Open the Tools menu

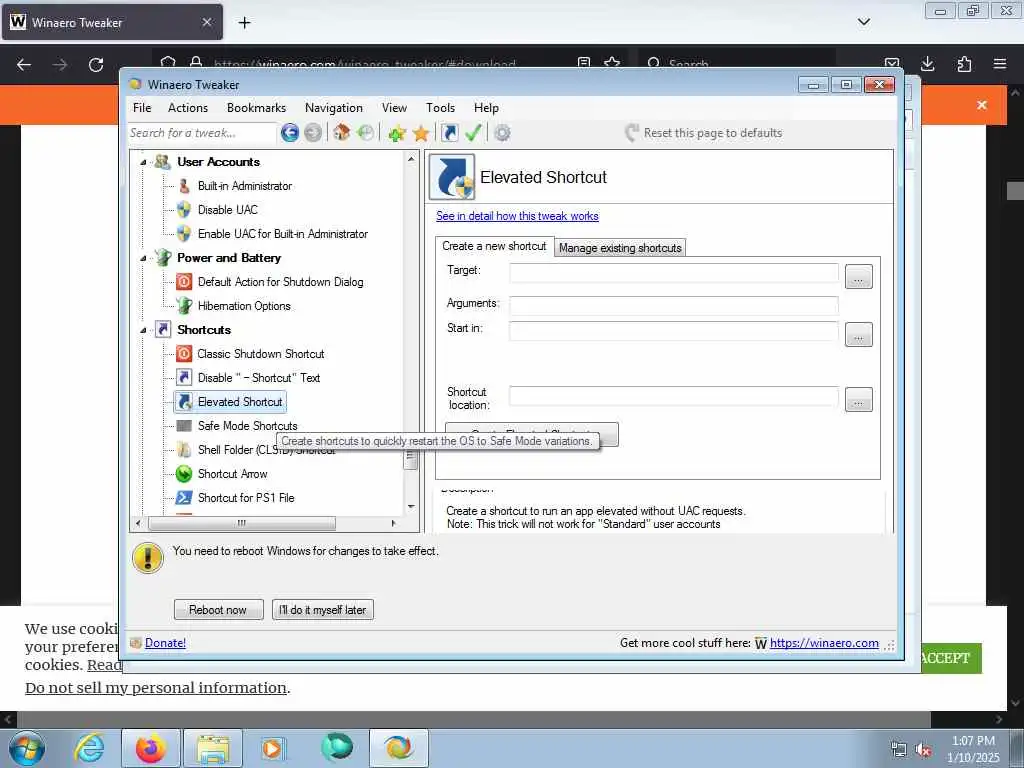tap(441, 108)
